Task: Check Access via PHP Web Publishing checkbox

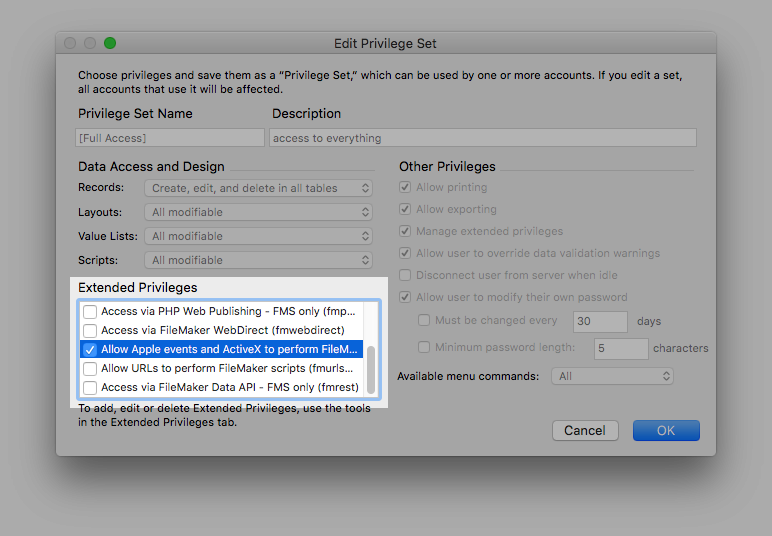Action: [x=90, y=312]
